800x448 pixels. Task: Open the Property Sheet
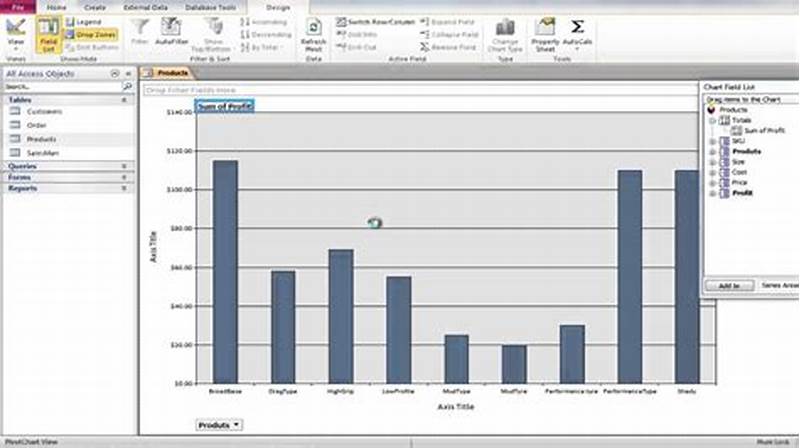(x=545, y=35)
